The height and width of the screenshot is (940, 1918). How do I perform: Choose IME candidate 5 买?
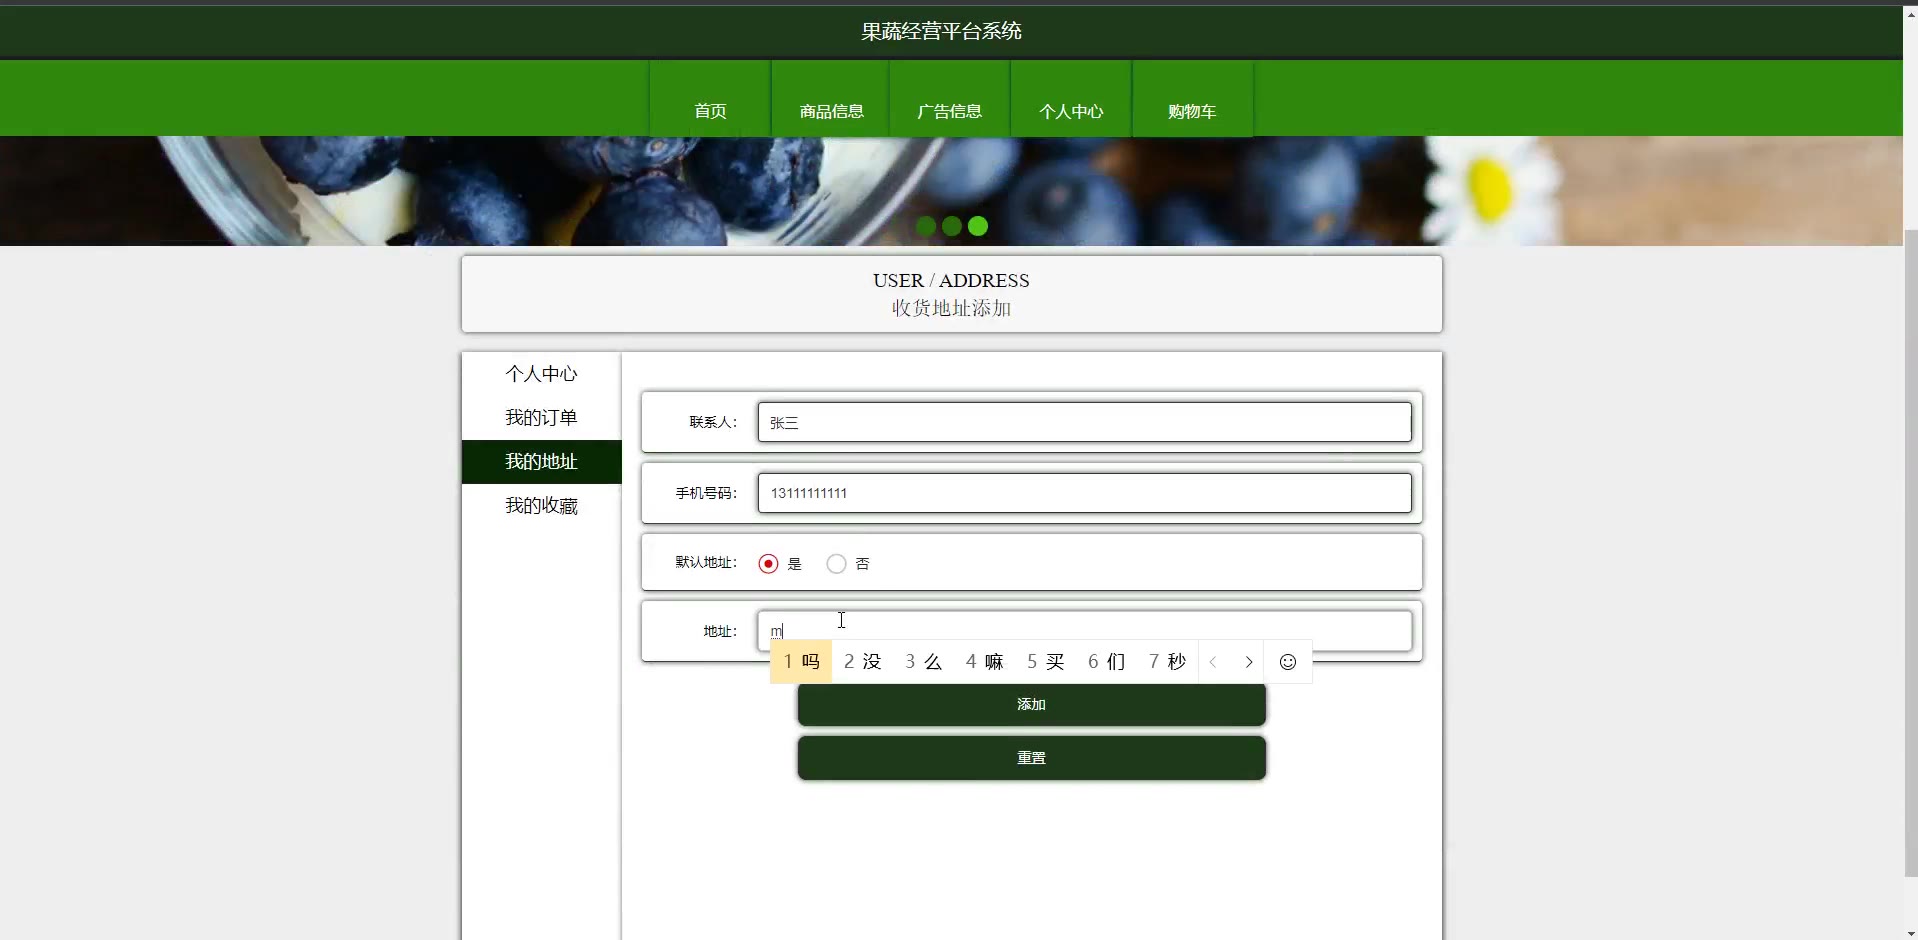pyautogui.click(x=1045, y=662)
